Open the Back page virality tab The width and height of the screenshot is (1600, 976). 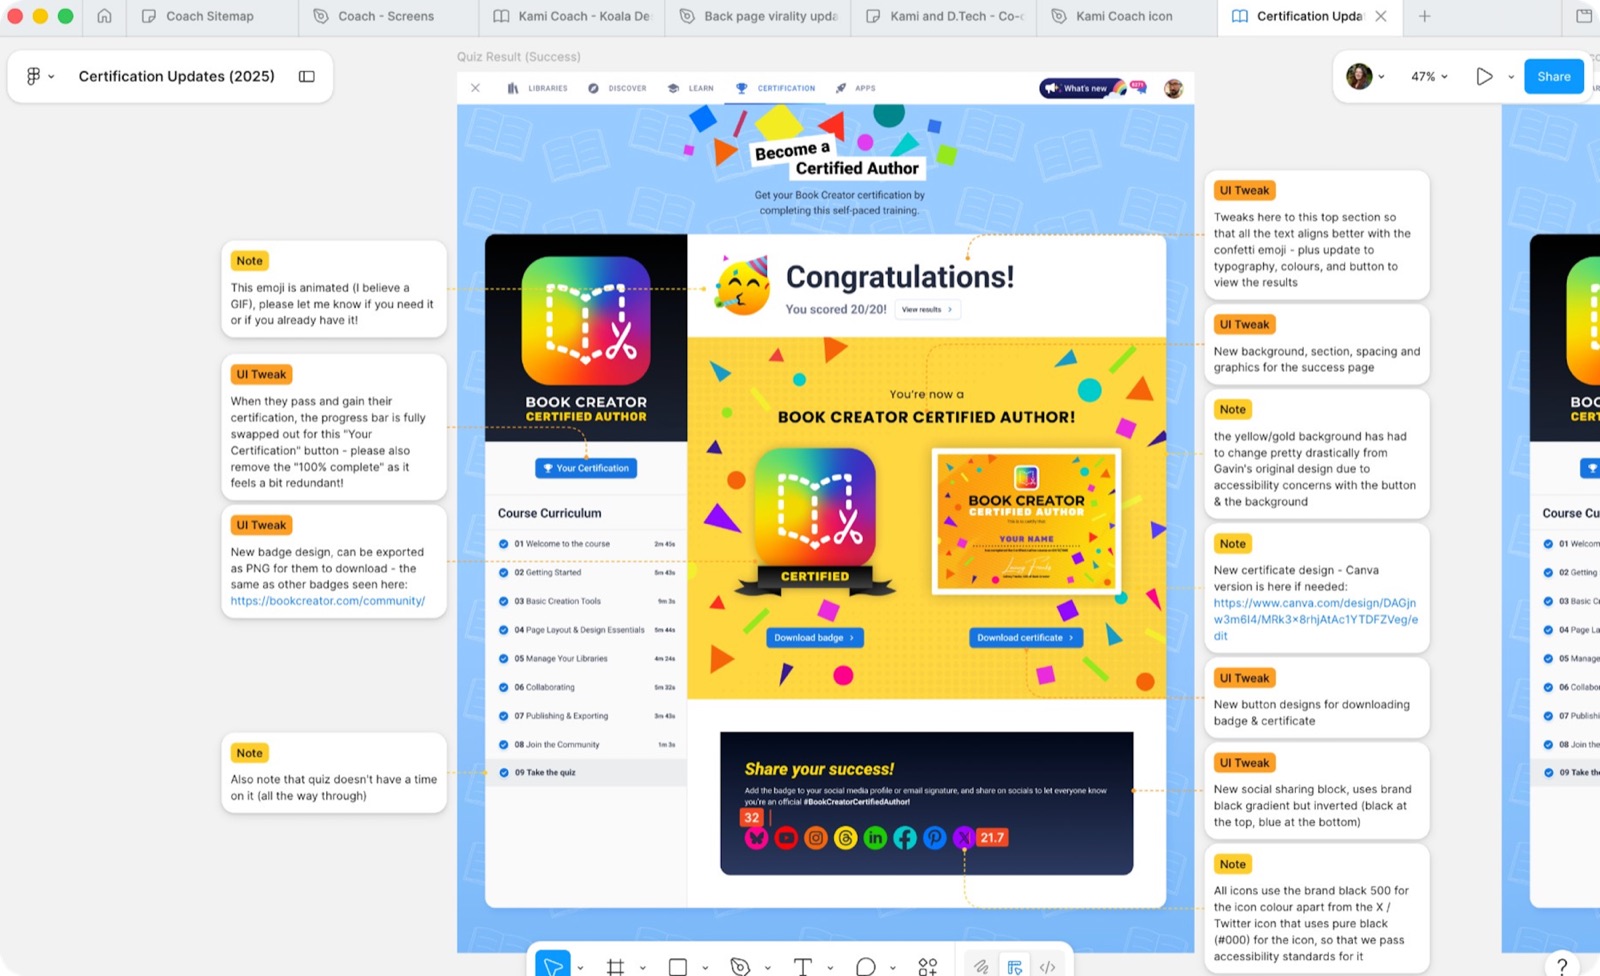tap(757, 16)
